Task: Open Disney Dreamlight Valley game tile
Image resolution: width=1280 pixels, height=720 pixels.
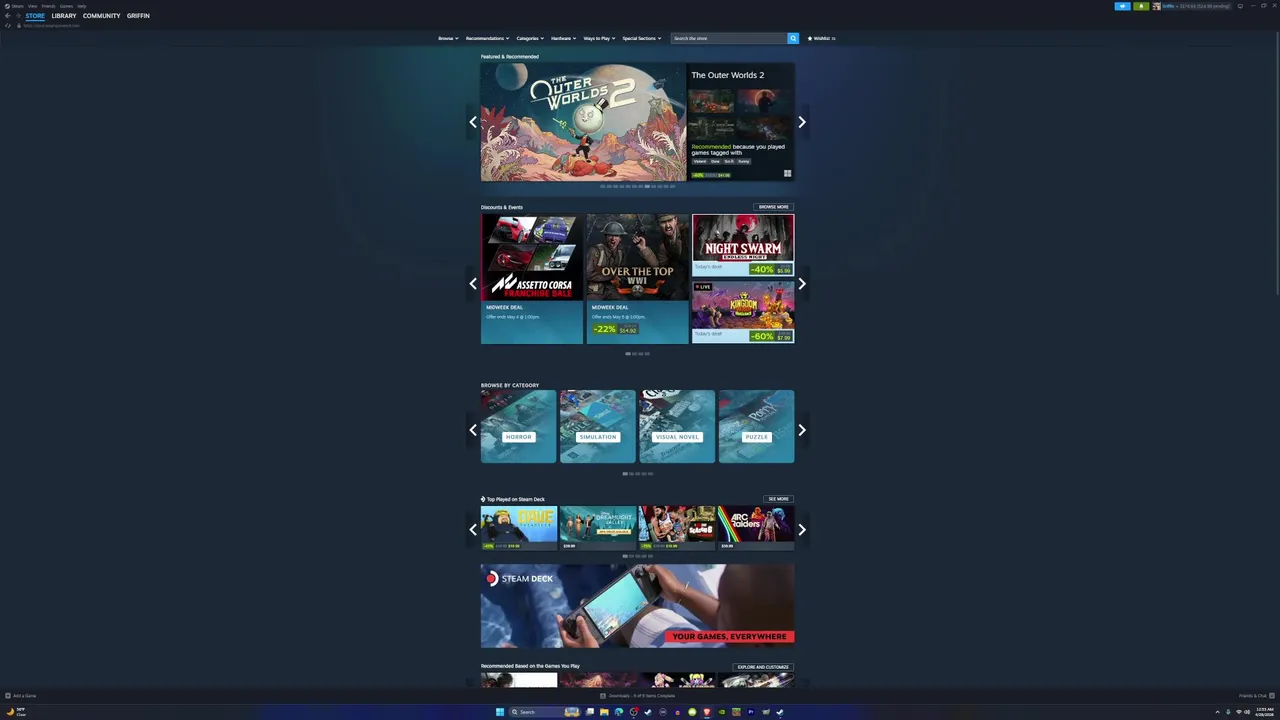Action: point(598,528)
